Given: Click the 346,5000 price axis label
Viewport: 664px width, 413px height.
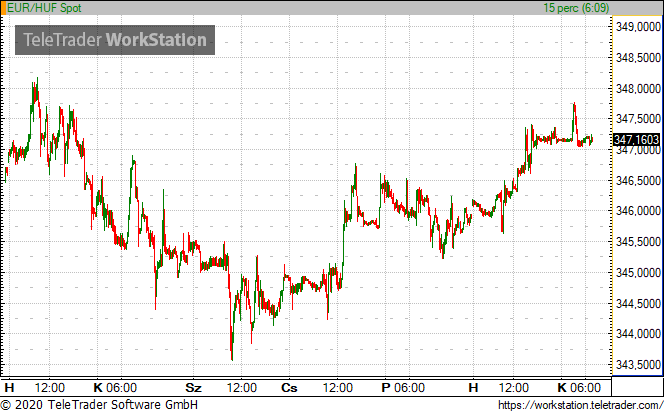Looking at the screenshot, I should 638,180.
